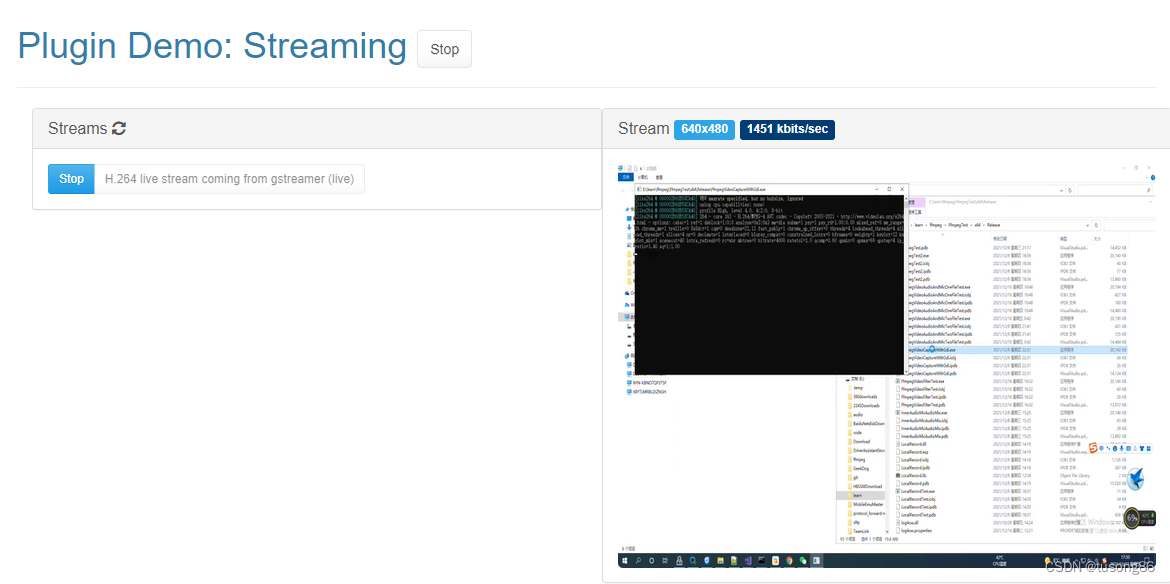Expand the Release breadcrumb chevron

[1002, 225]
